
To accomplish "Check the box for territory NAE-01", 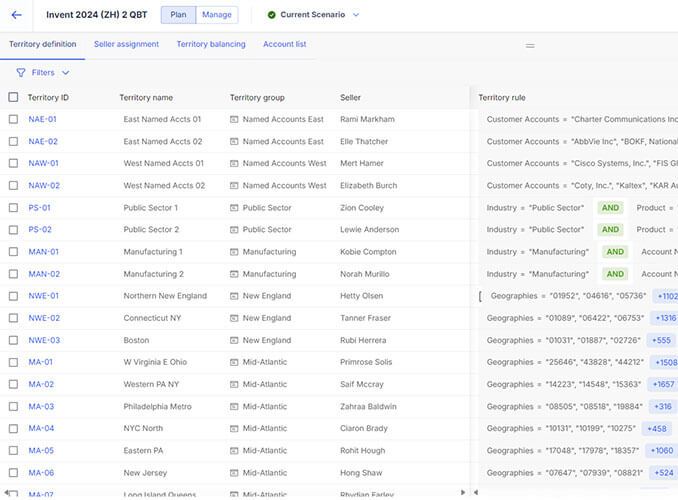I will click(x=13, y=120).
